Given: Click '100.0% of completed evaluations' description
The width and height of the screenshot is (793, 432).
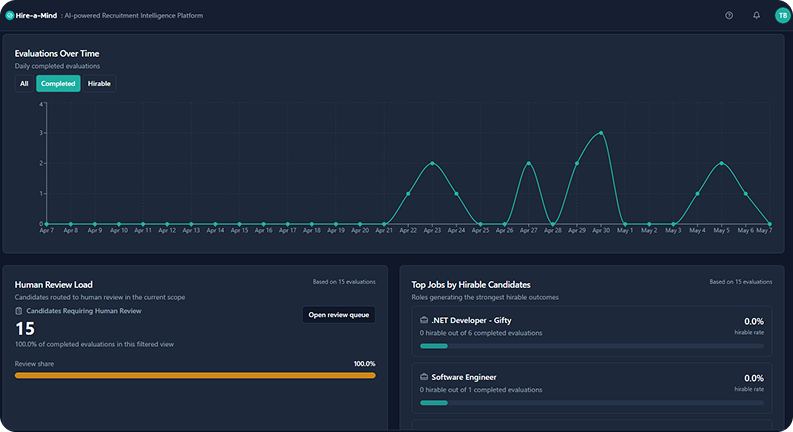Looking at the screenshot, I should [94, 344].
